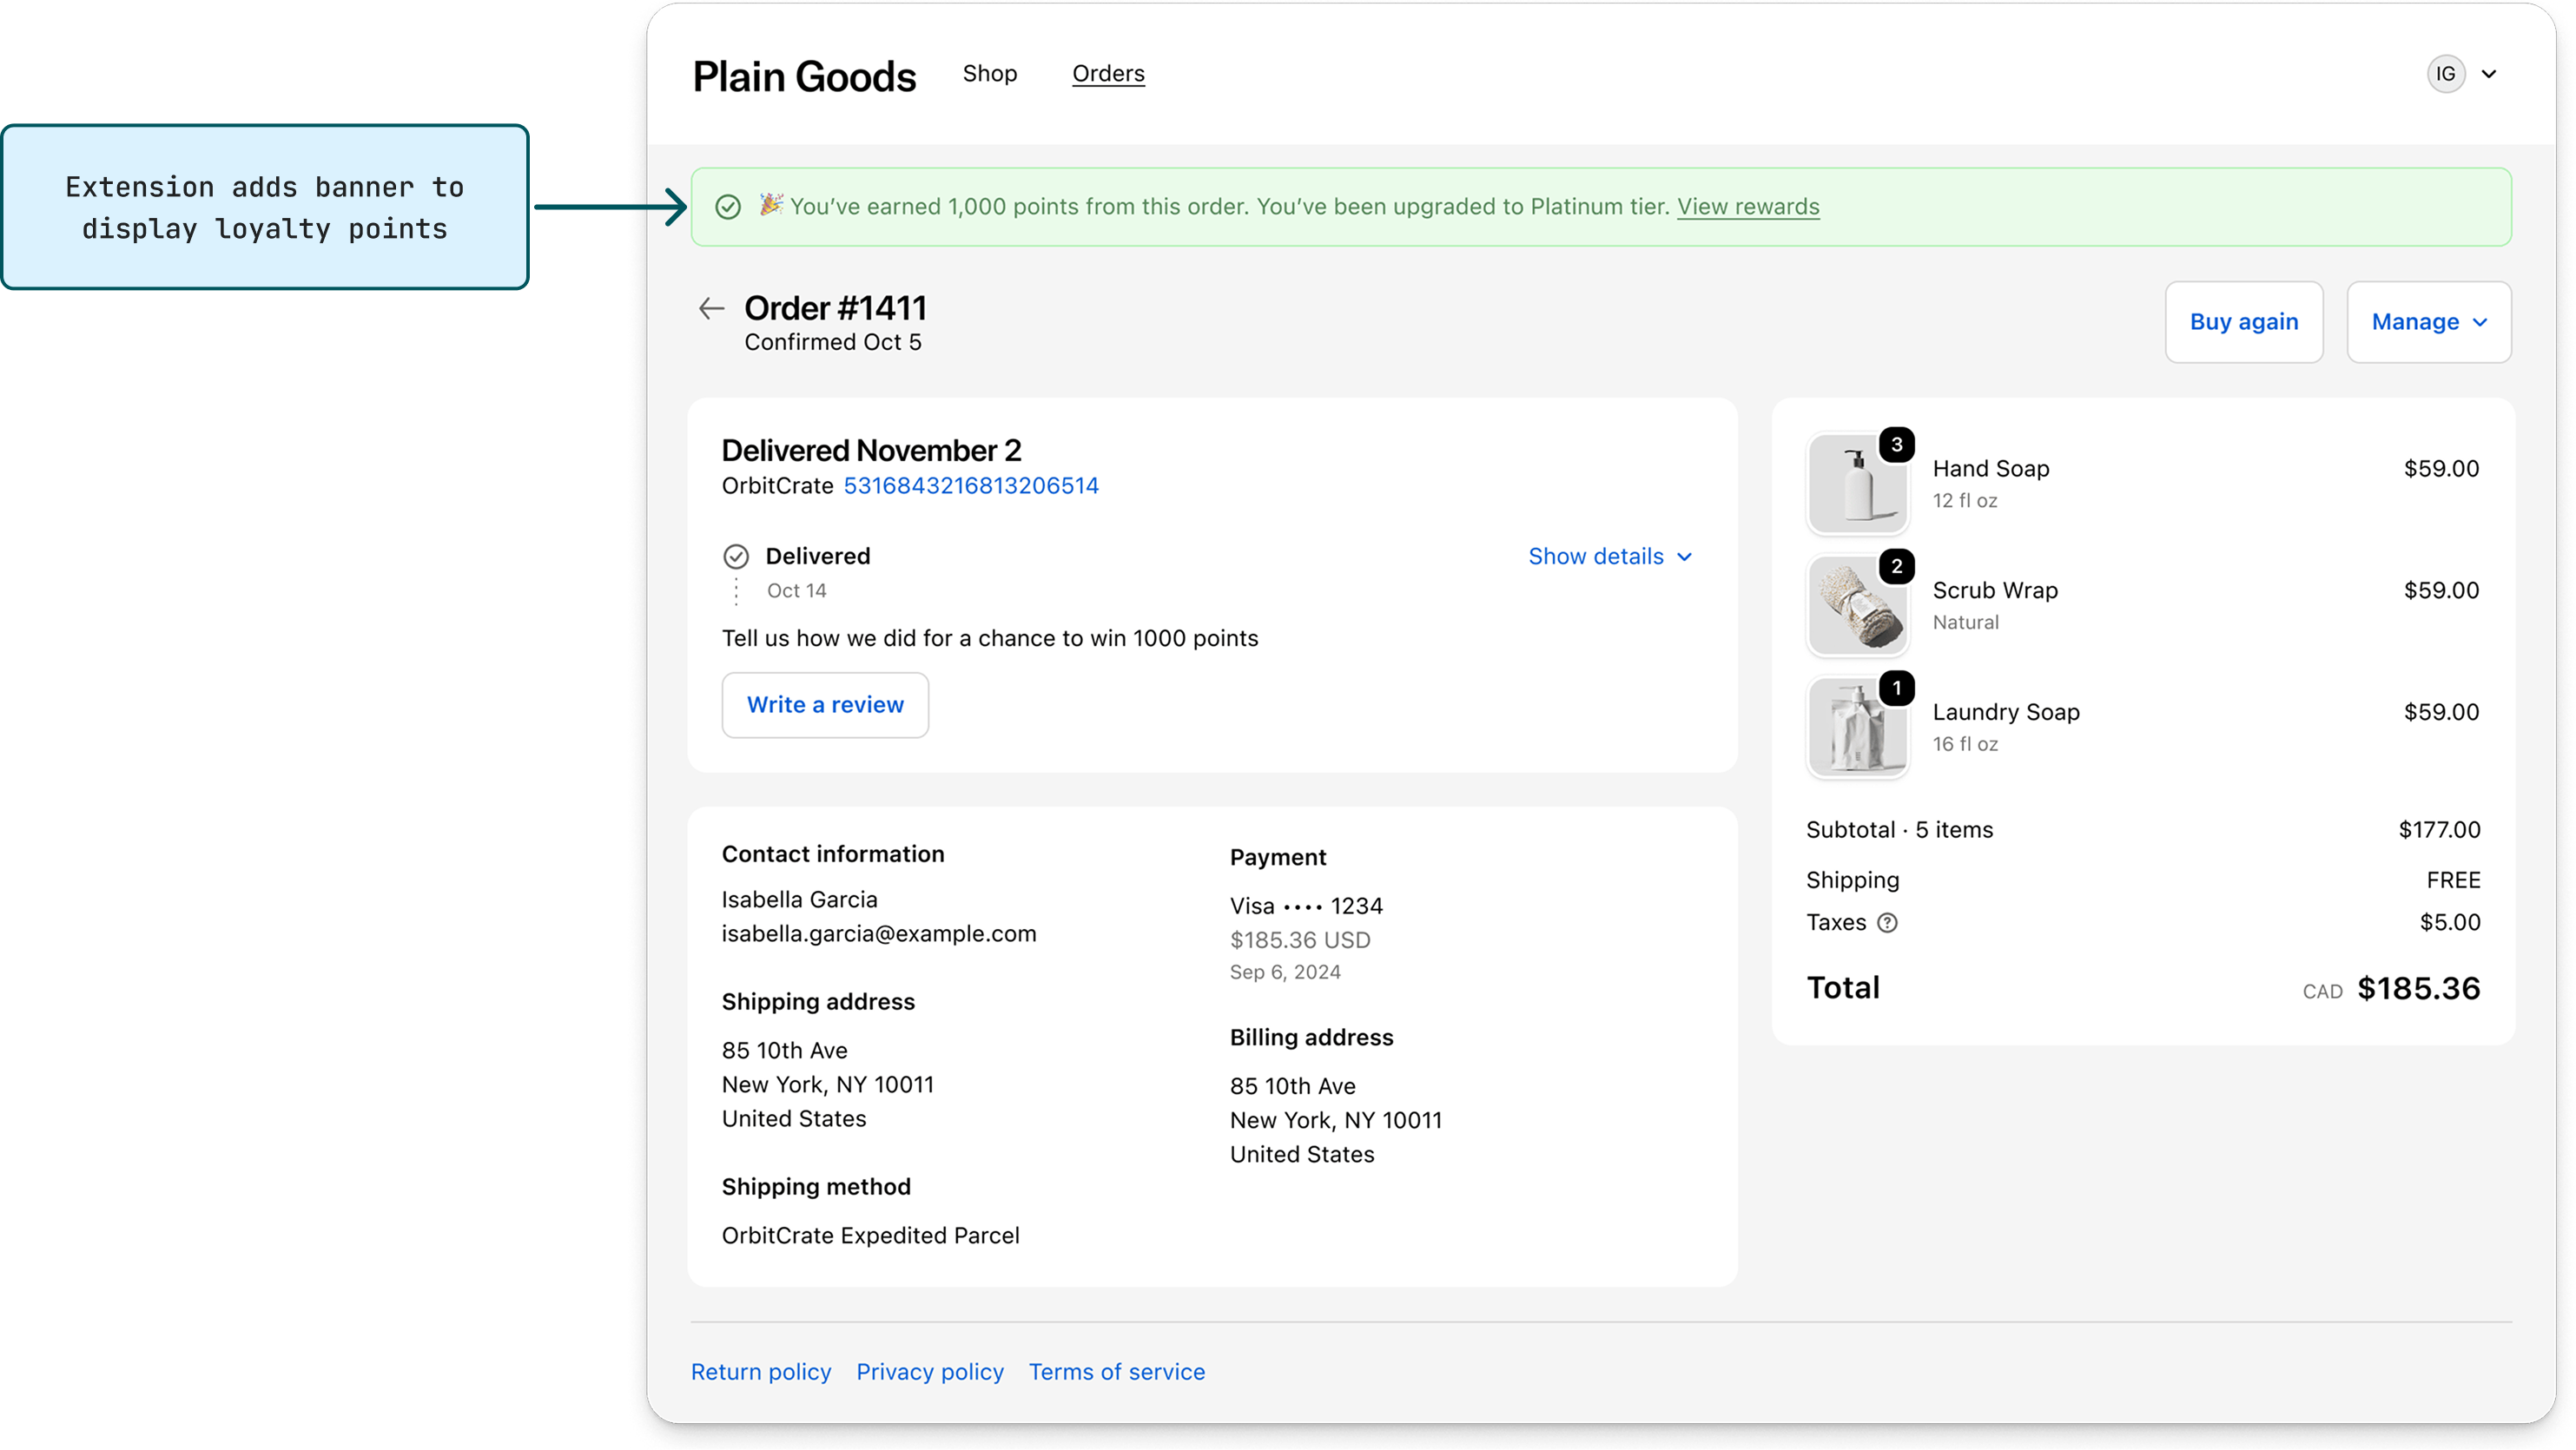The height and width of the screenshot is (1450, 2576).
Task: Click the quantity badge 1 on Laundry Soap
Action: (1897, 688)
